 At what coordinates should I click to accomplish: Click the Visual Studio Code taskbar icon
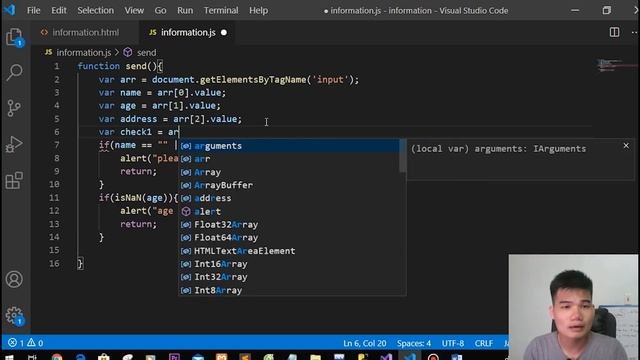tap(410, 356)
